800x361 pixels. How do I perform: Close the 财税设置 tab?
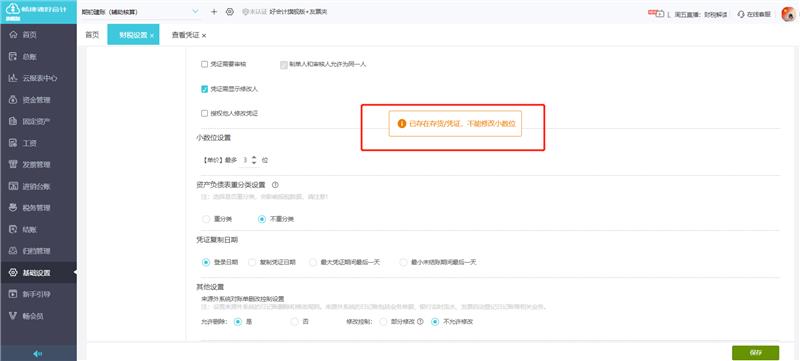click(x=152, y=36)
